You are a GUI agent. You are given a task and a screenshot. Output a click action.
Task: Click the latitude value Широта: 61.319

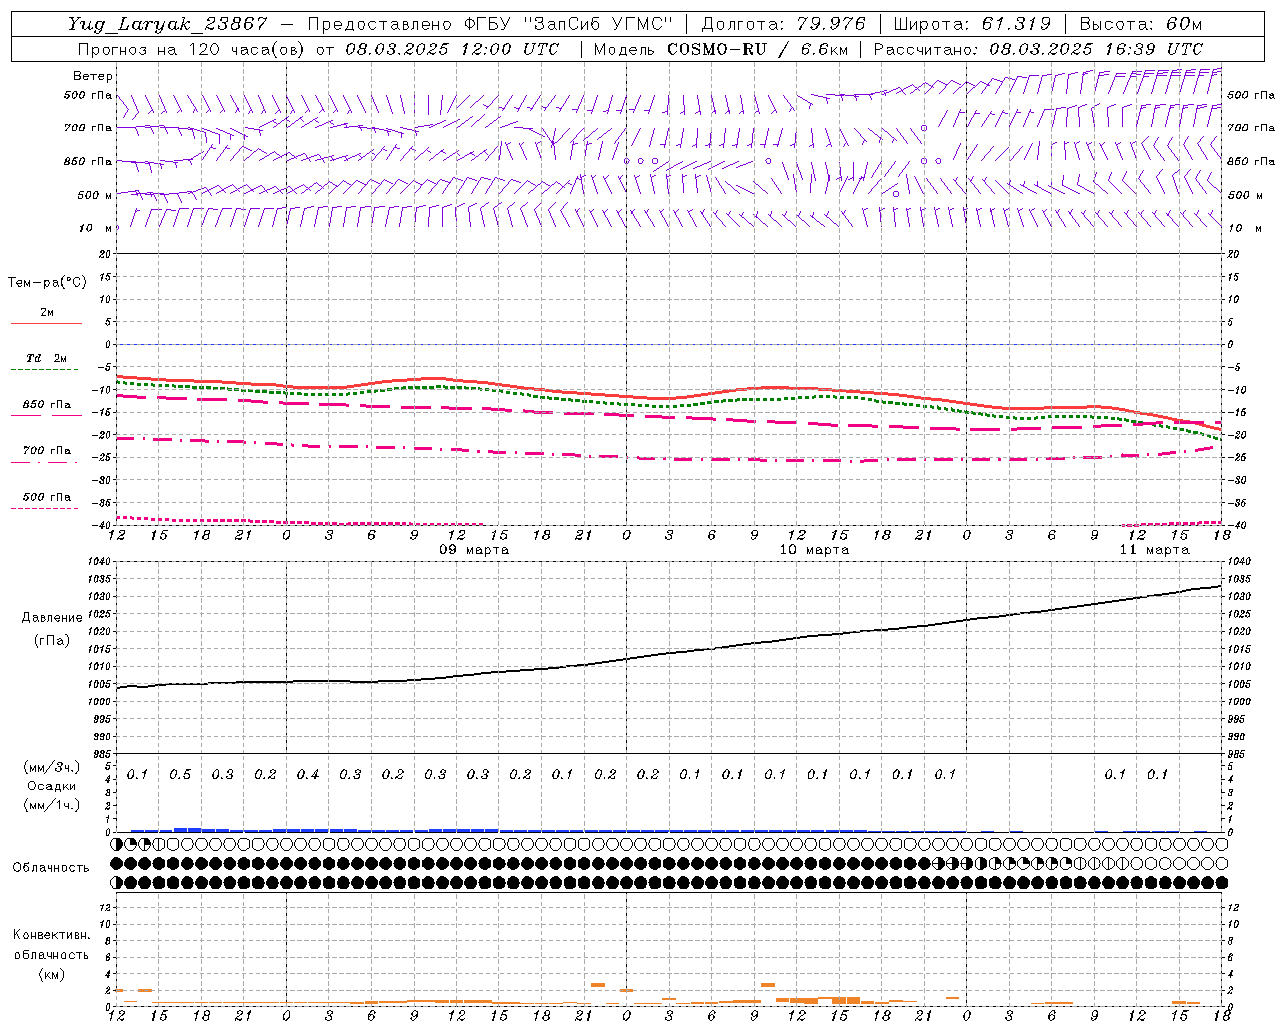coord(972,24)
